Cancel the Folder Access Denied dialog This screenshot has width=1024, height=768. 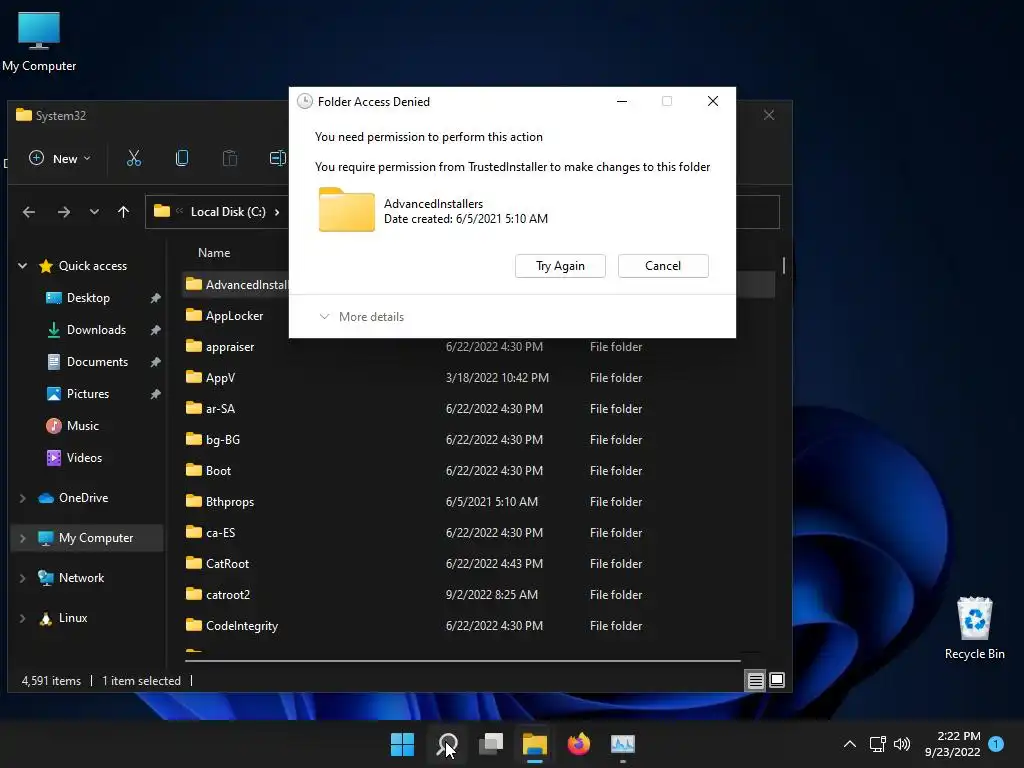click(x=663, y=266)
